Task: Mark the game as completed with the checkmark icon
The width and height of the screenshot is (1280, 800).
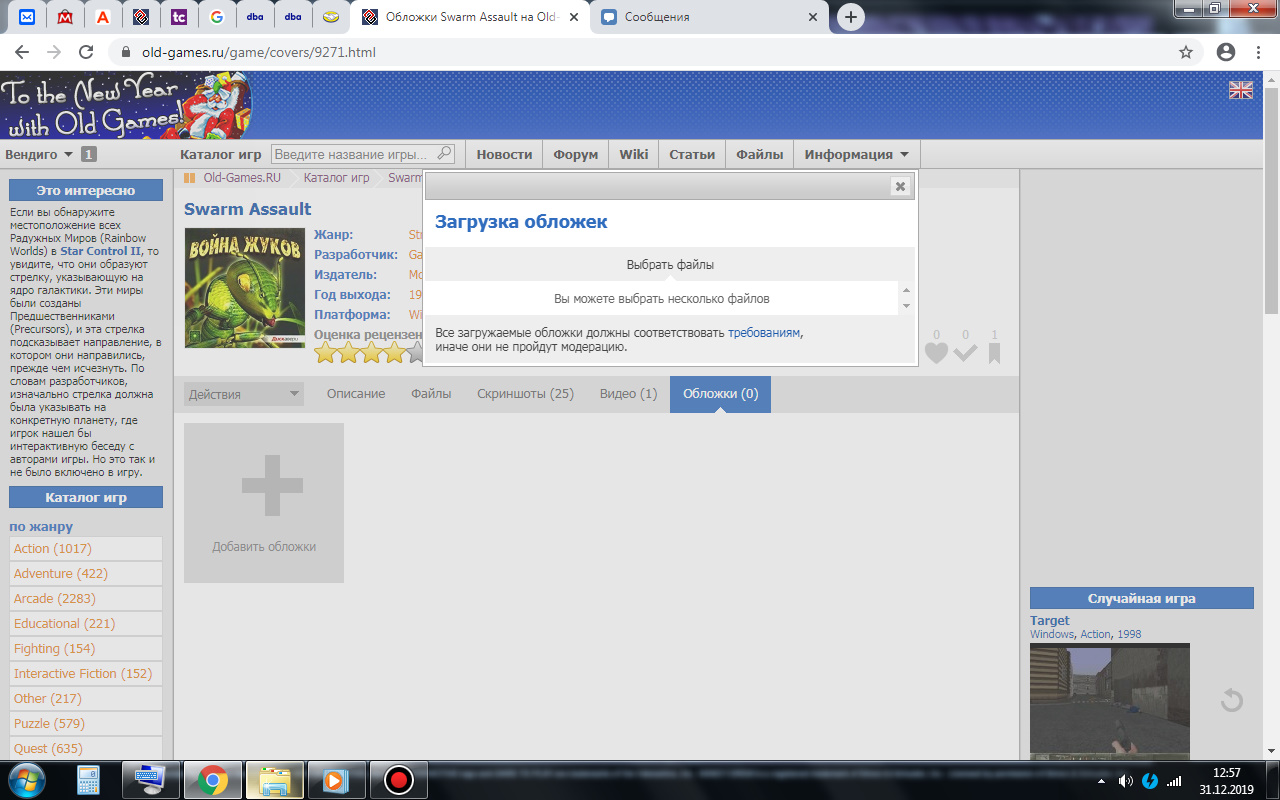Action: coord(965,353)
